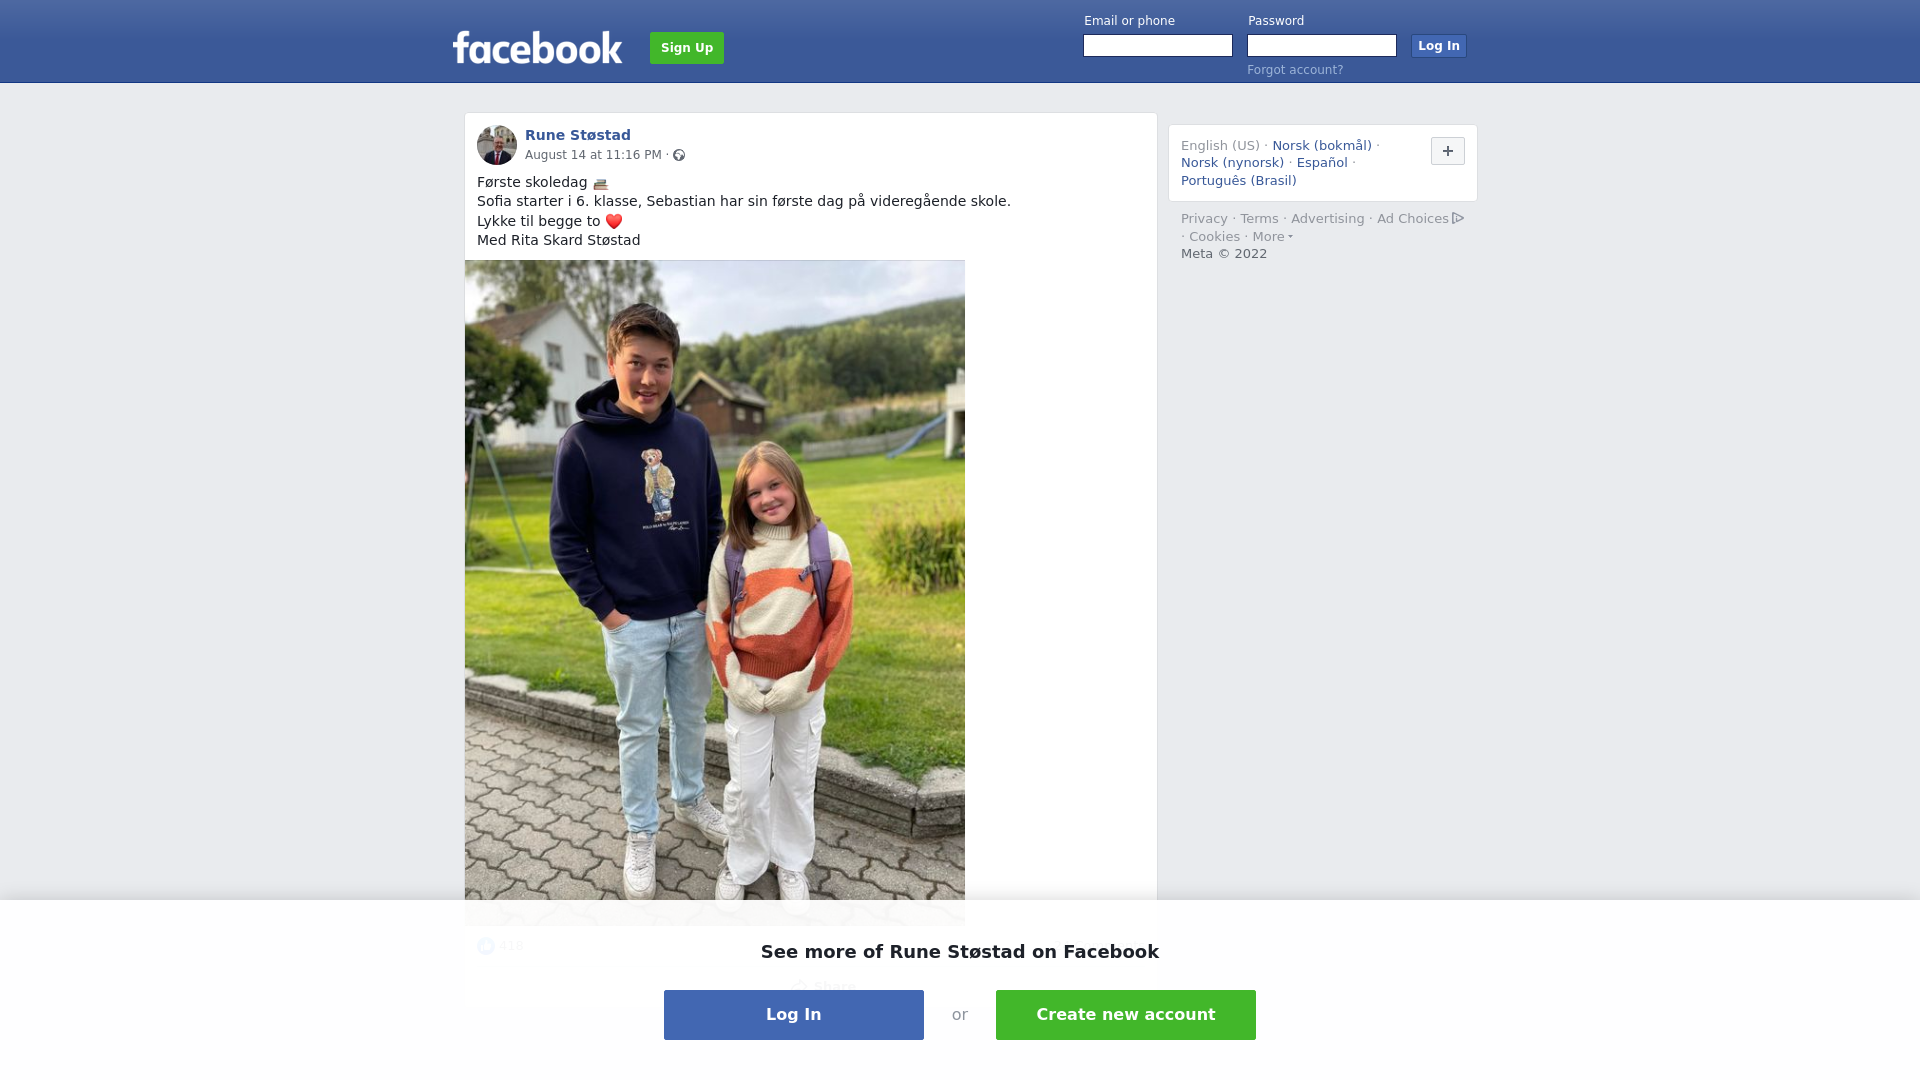Viewport: 1920px width, 1080px height.
Task: Switch language to Norsk (bokmål)
Action: [x=1322, y=146]
